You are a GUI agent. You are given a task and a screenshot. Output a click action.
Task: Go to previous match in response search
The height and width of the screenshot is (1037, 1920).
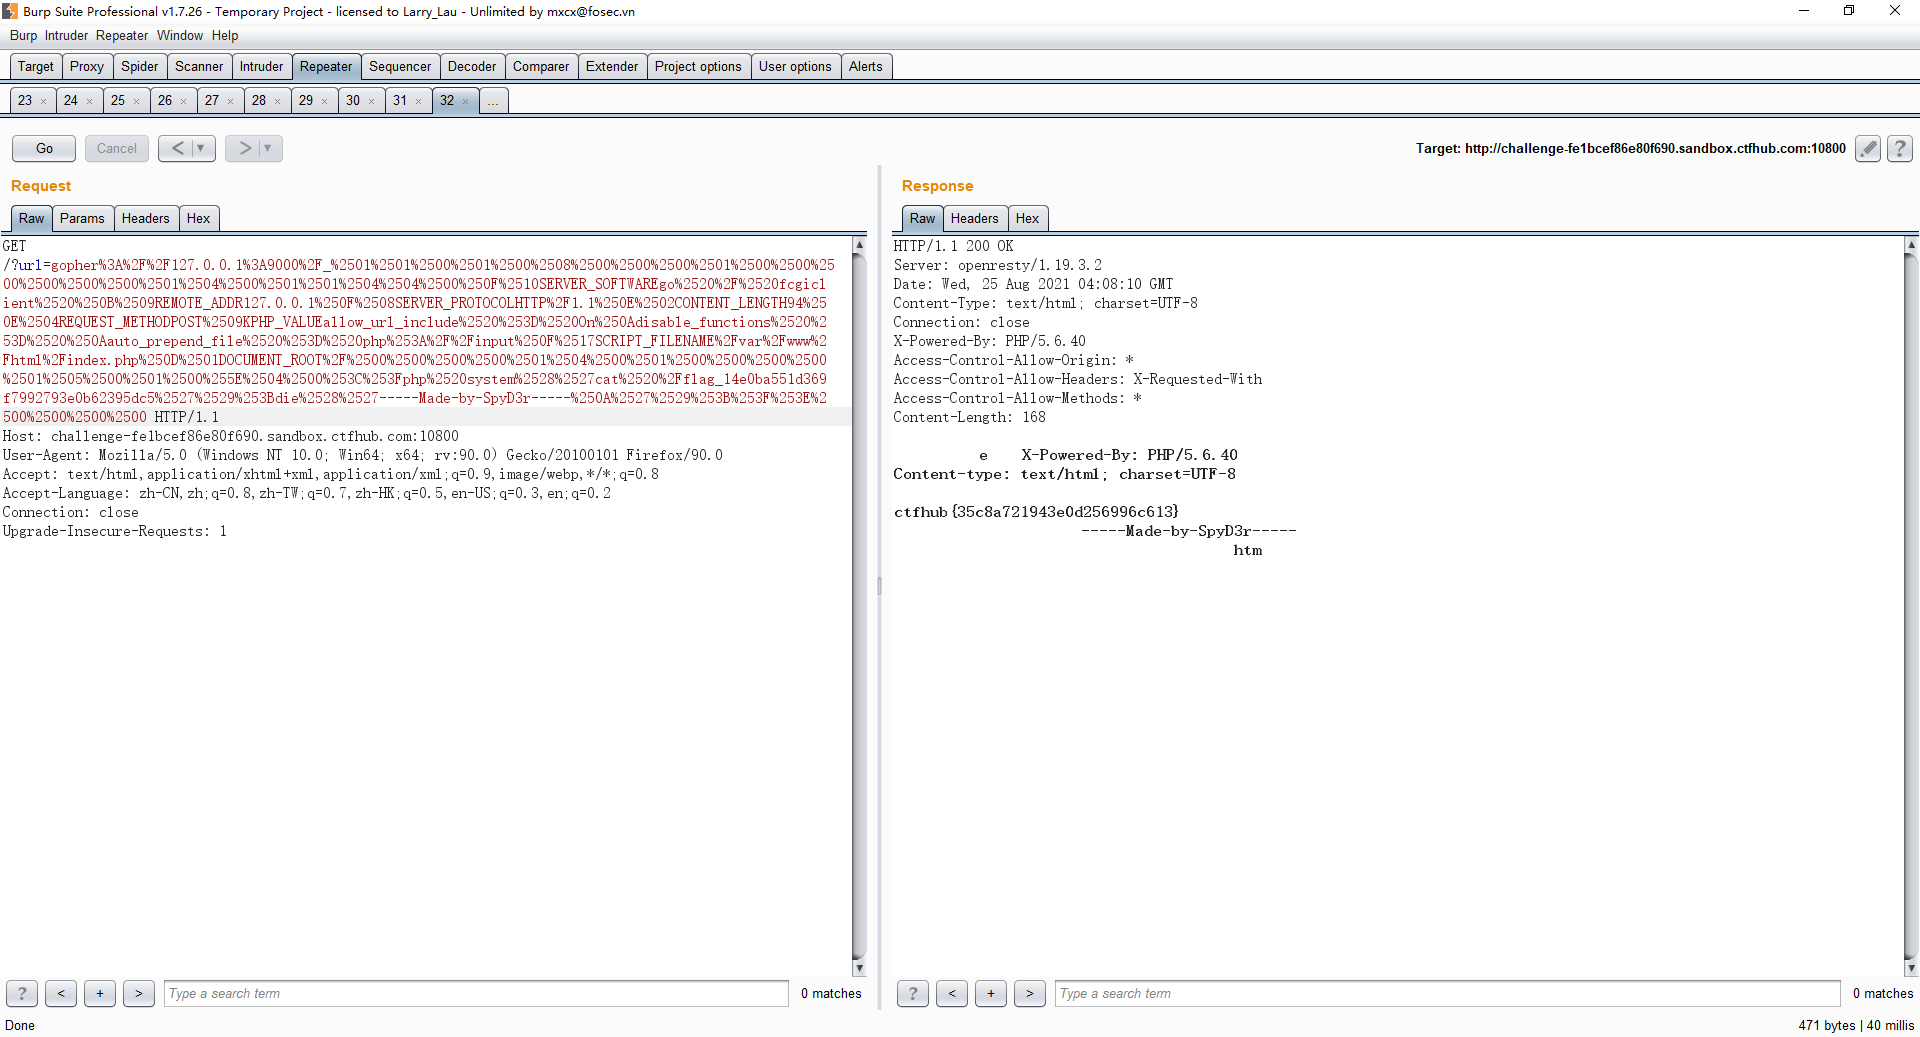[952, 993]
